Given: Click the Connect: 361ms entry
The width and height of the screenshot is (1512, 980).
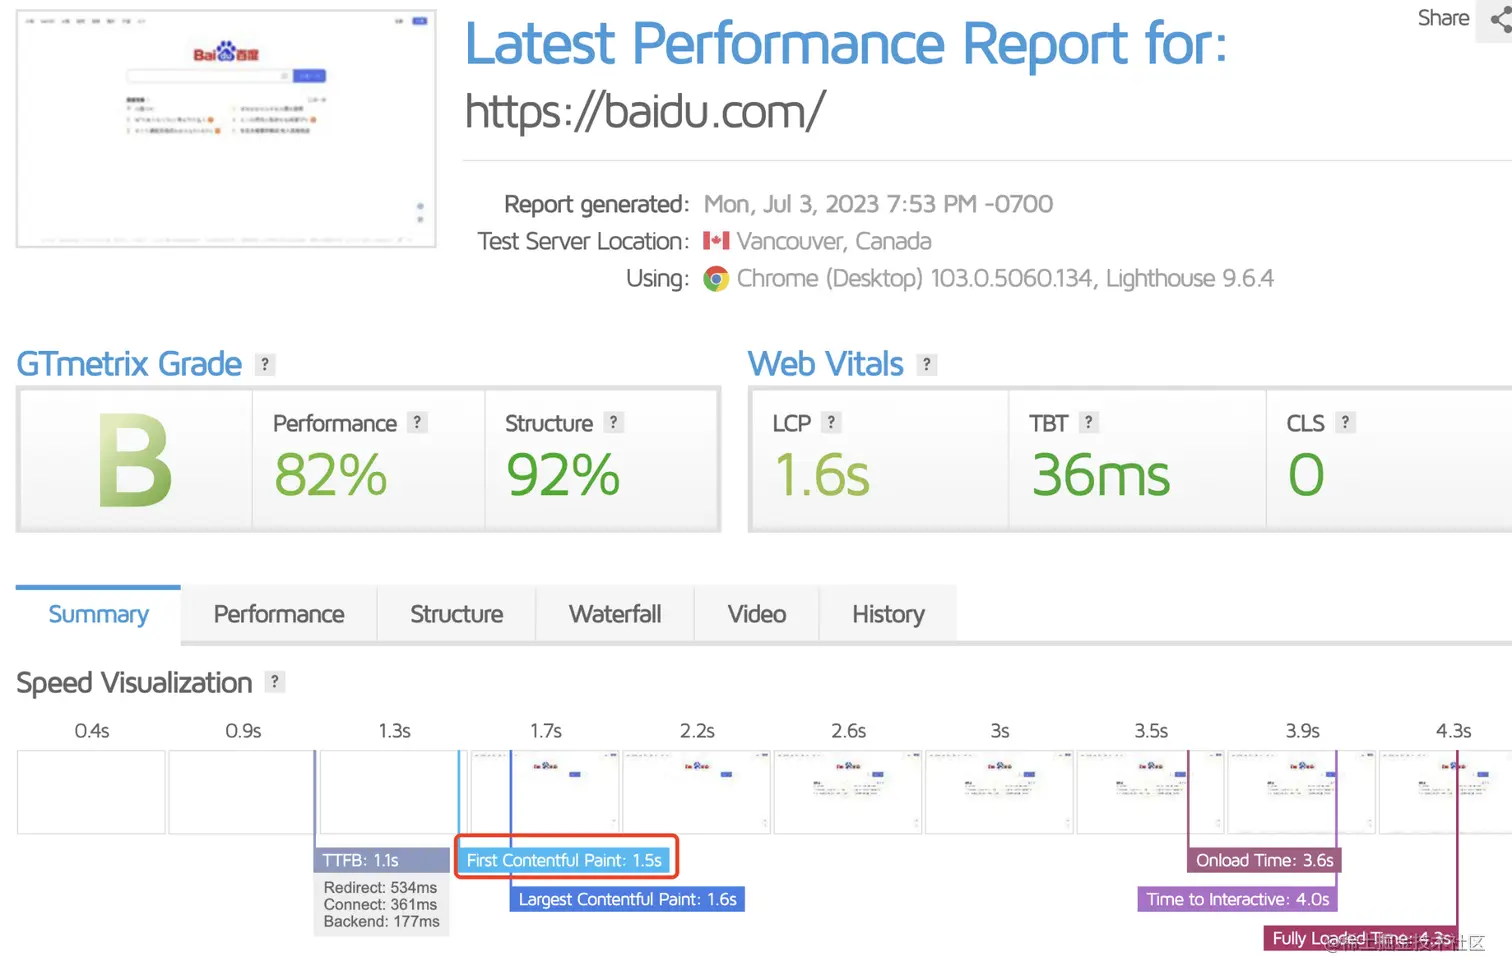Looking at the screenshot, I should [380, 904].
